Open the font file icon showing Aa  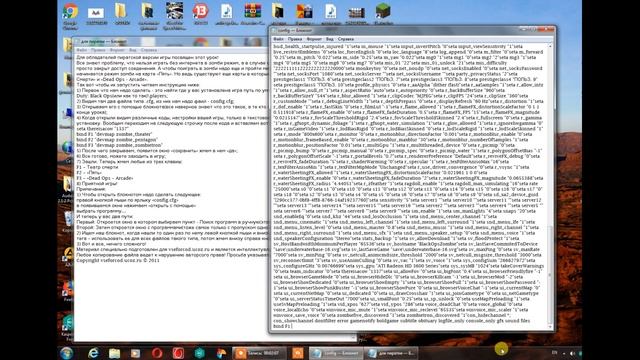tap(96, 13)
